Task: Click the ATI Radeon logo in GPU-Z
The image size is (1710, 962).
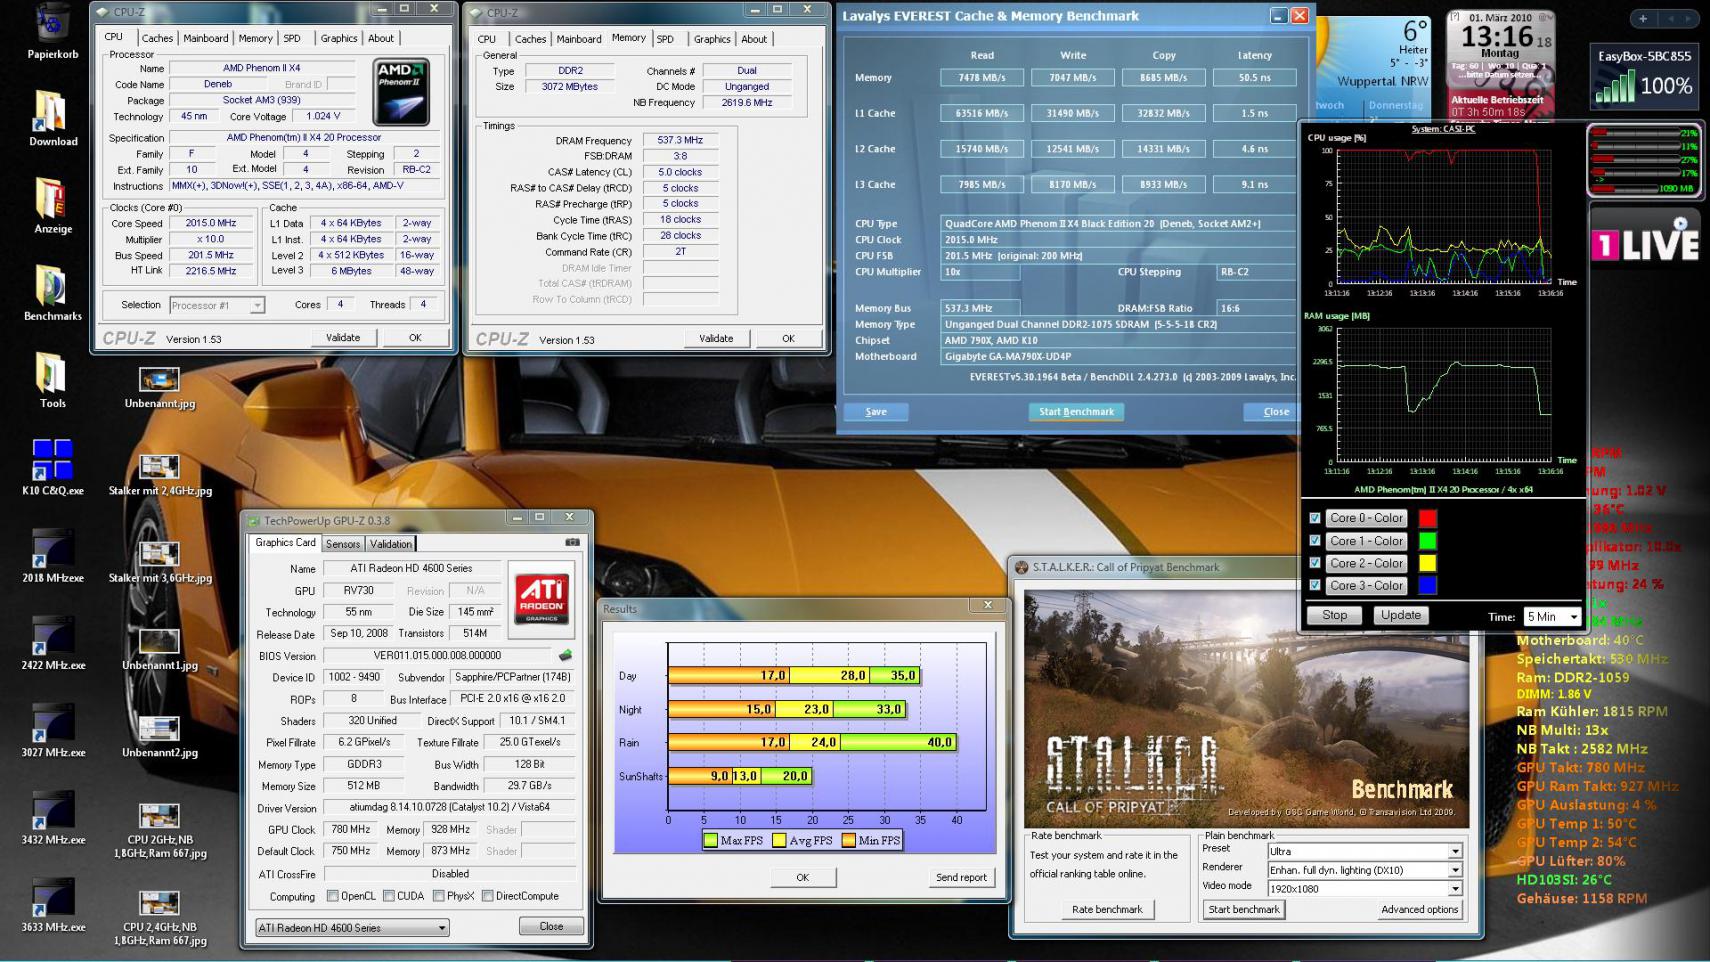Action: [x=541, y=598]
